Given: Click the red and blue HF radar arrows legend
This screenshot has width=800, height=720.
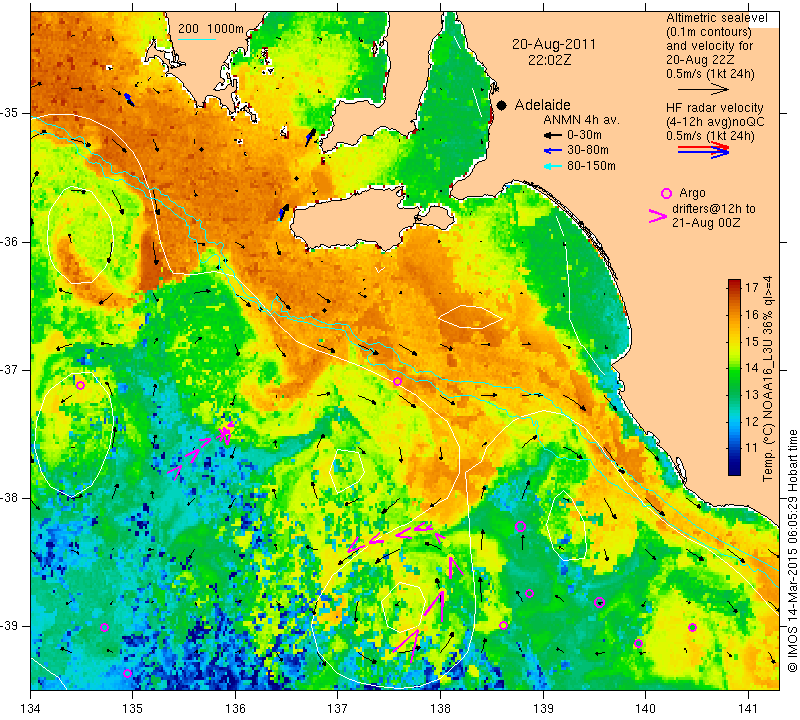Looking at the screenshot, I should (x=704, y=150).
